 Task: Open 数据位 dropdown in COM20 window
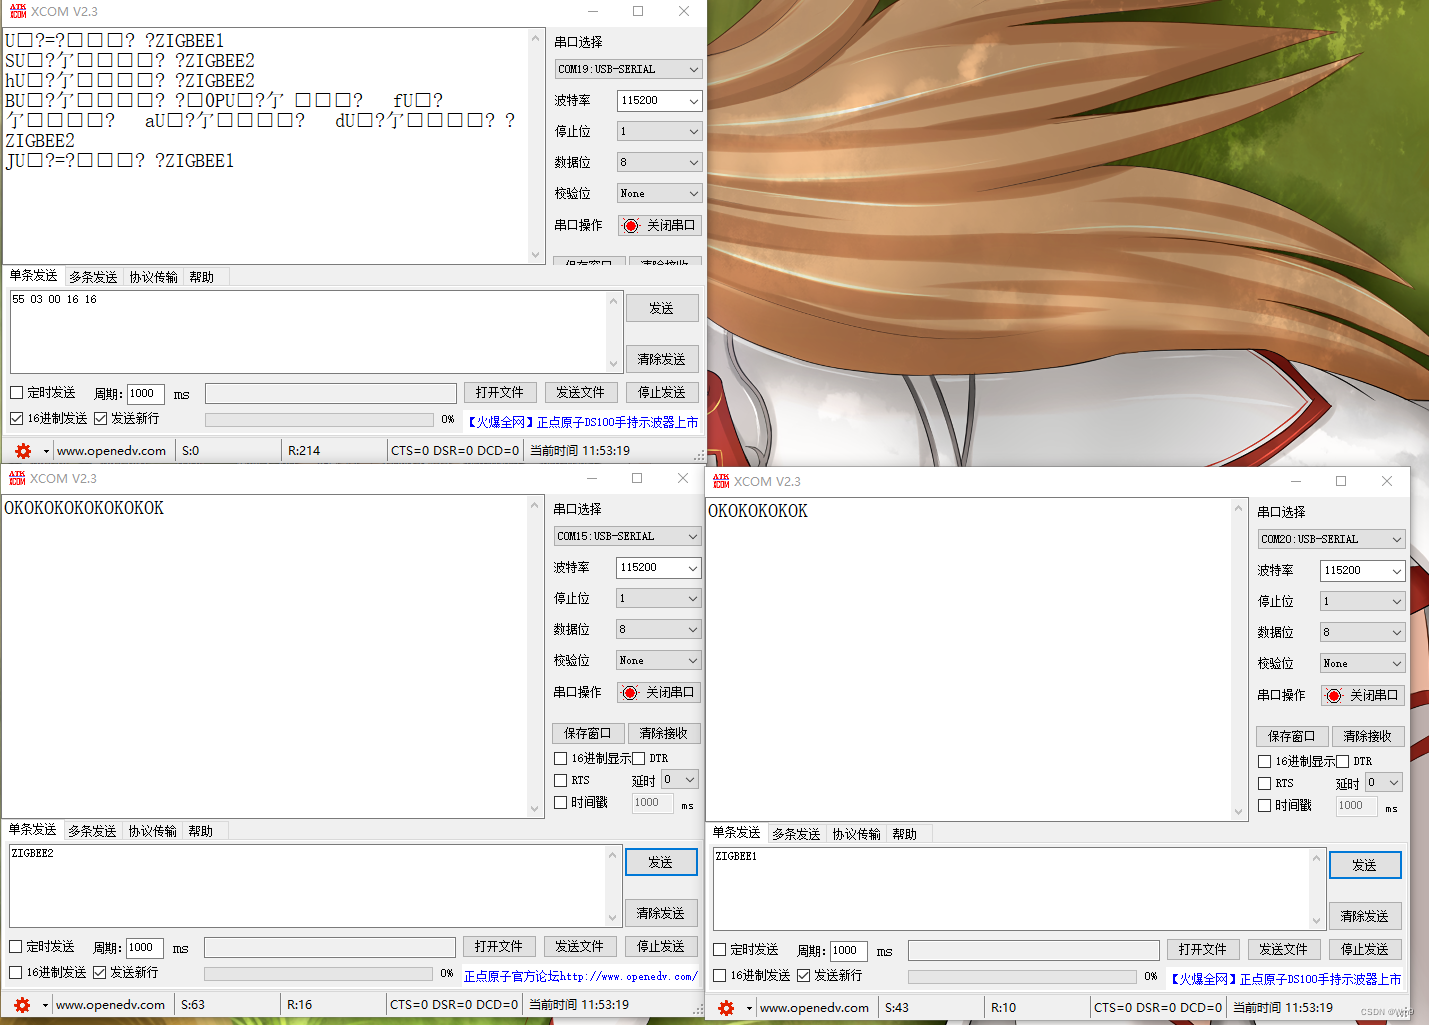tap(1363, 633)
